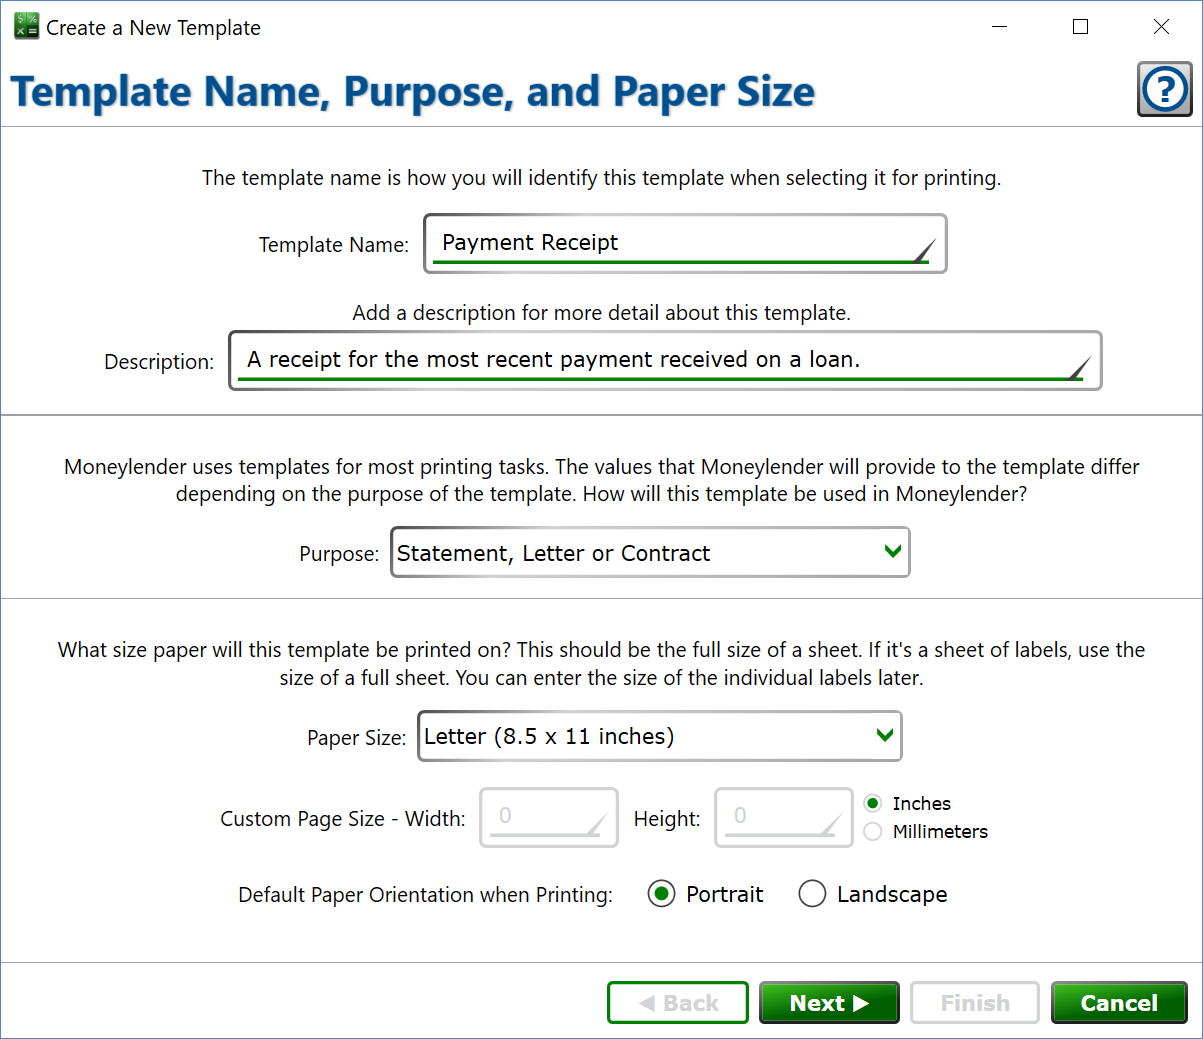
Task: Click the 'Template Name, Purpose, and Paper Size' heading
Action: click(x=413, y=91)
